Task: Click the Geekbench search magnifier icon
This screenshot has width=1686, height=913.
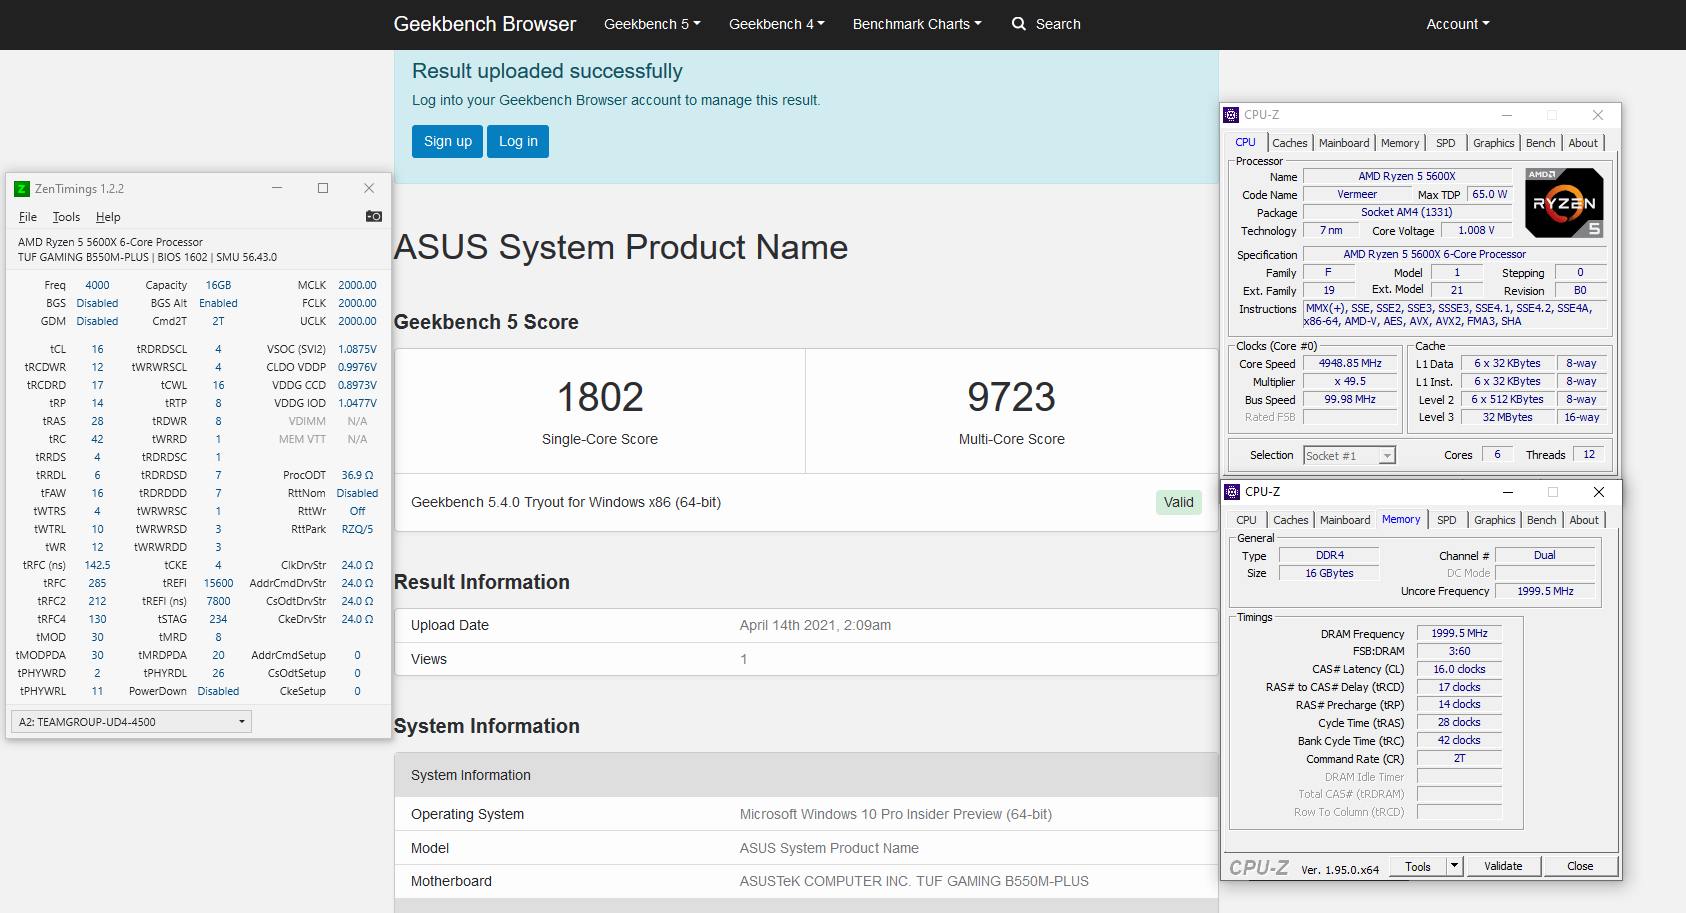Action: 1019,24
